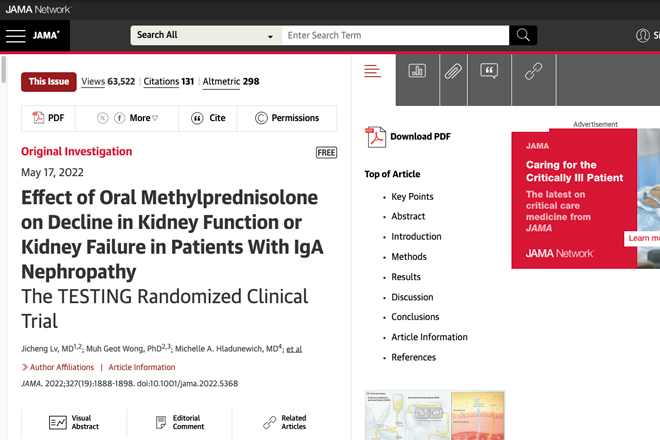Click the red PDF document icon in sidebar
This screenshot has width=660, height=440.
click(x=375, y=137)
